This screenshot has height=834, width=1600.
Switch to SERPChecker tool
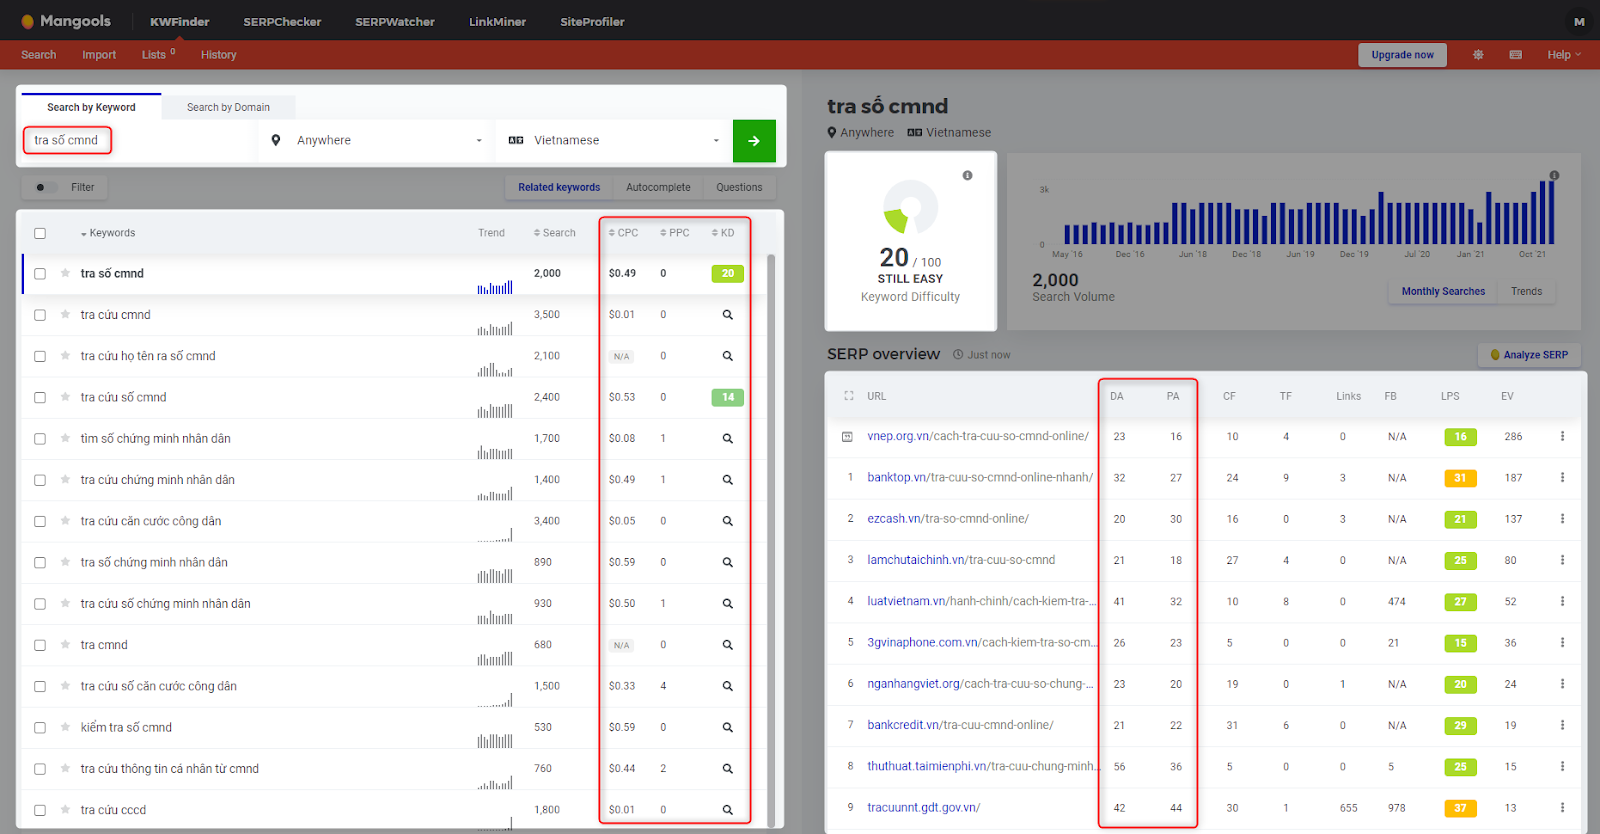click(x=282, y=22)
